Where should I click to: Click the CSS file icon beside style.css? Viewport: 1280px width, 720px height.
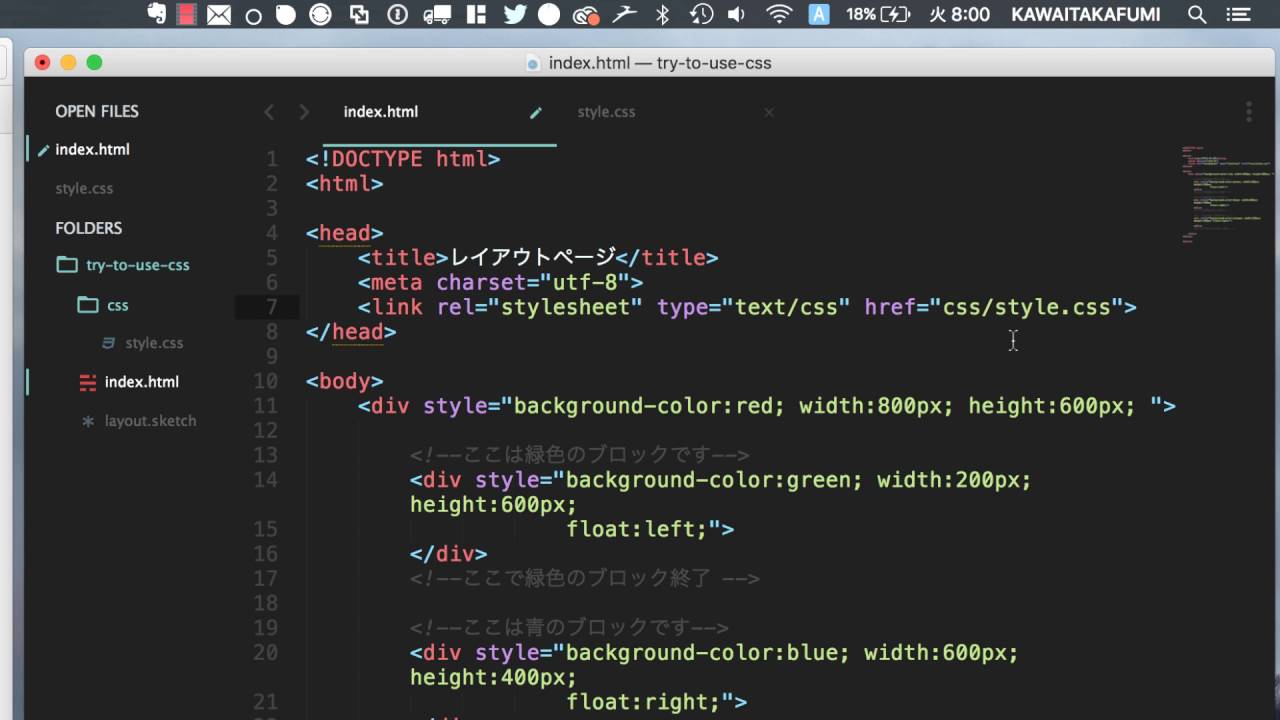tap(108, 343)
